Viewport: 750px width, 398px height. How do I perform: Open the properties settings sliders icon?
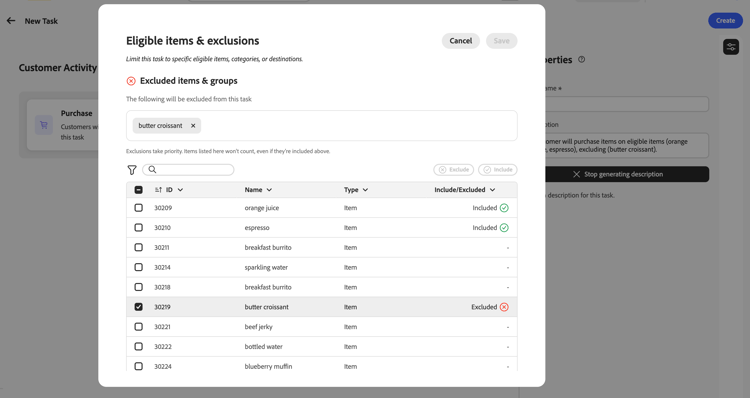[x=731, y=47]
